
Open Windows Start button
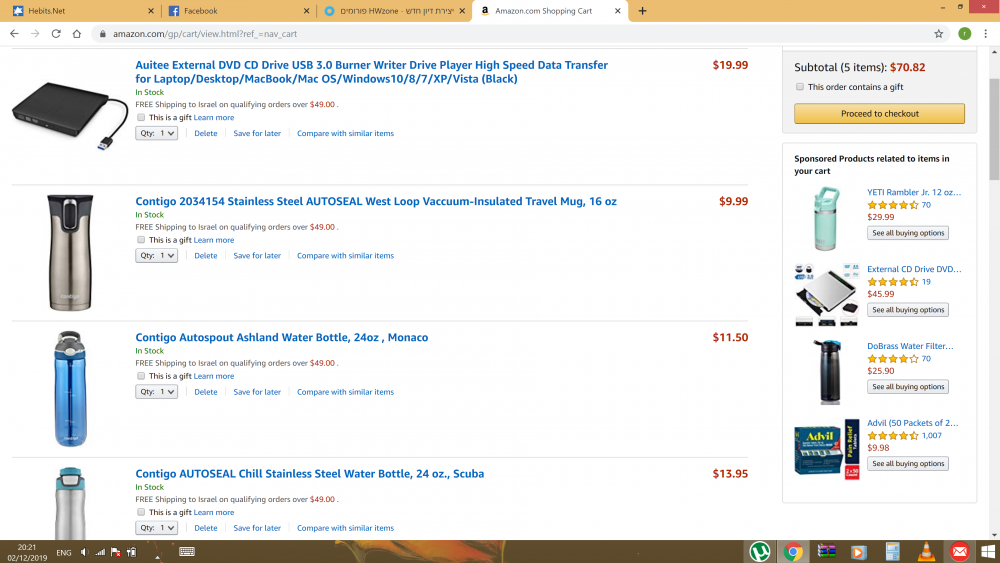pos(989,552)
